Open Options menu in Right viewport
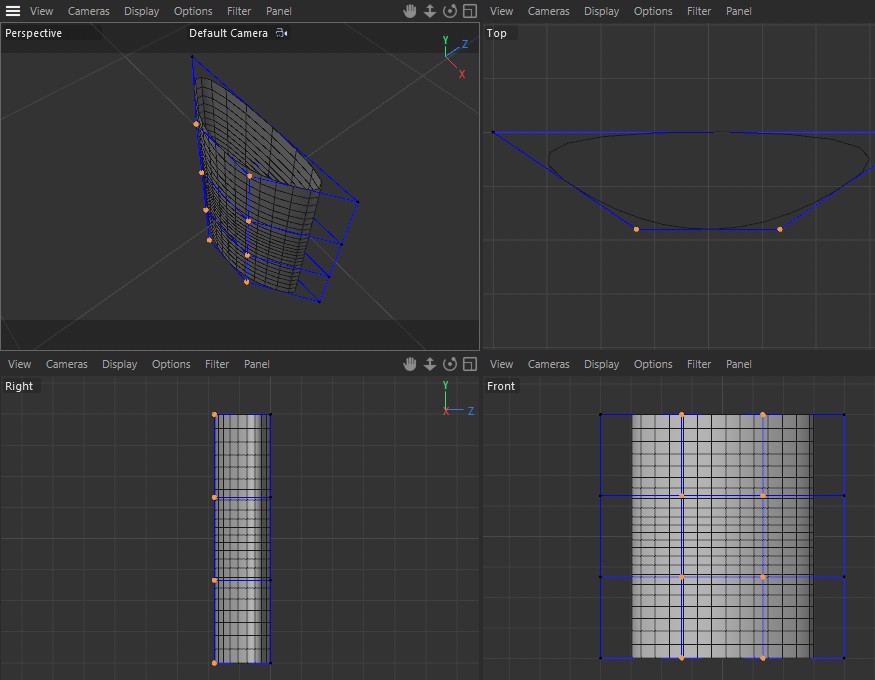 171,364
